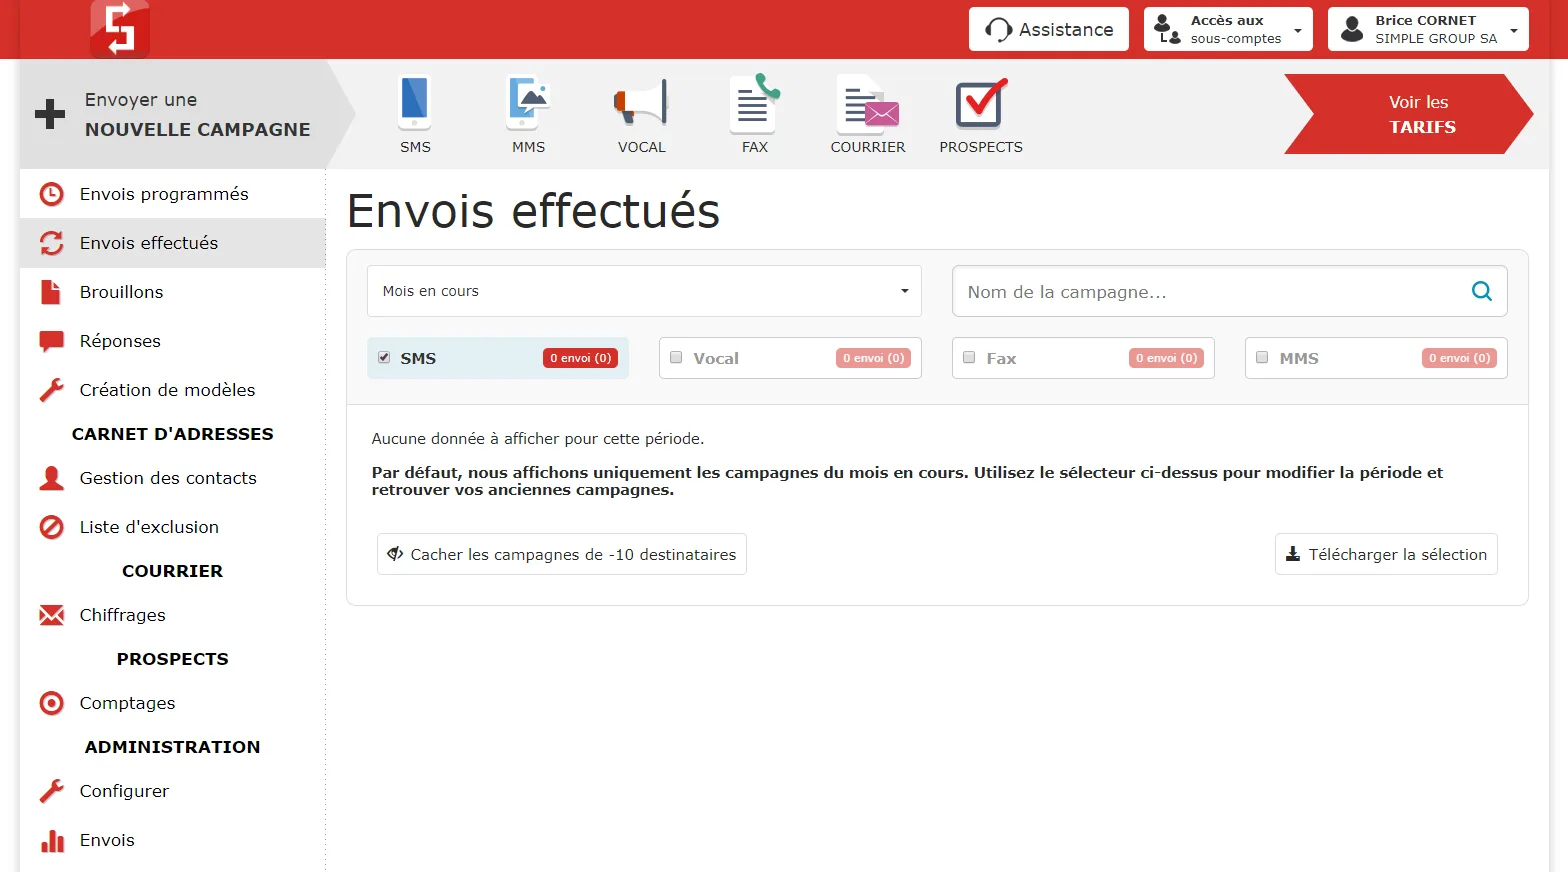Open the PROSPECTS checkmark icon
The width and height of the screenshot is (1568, 872).
click(980, 103)
